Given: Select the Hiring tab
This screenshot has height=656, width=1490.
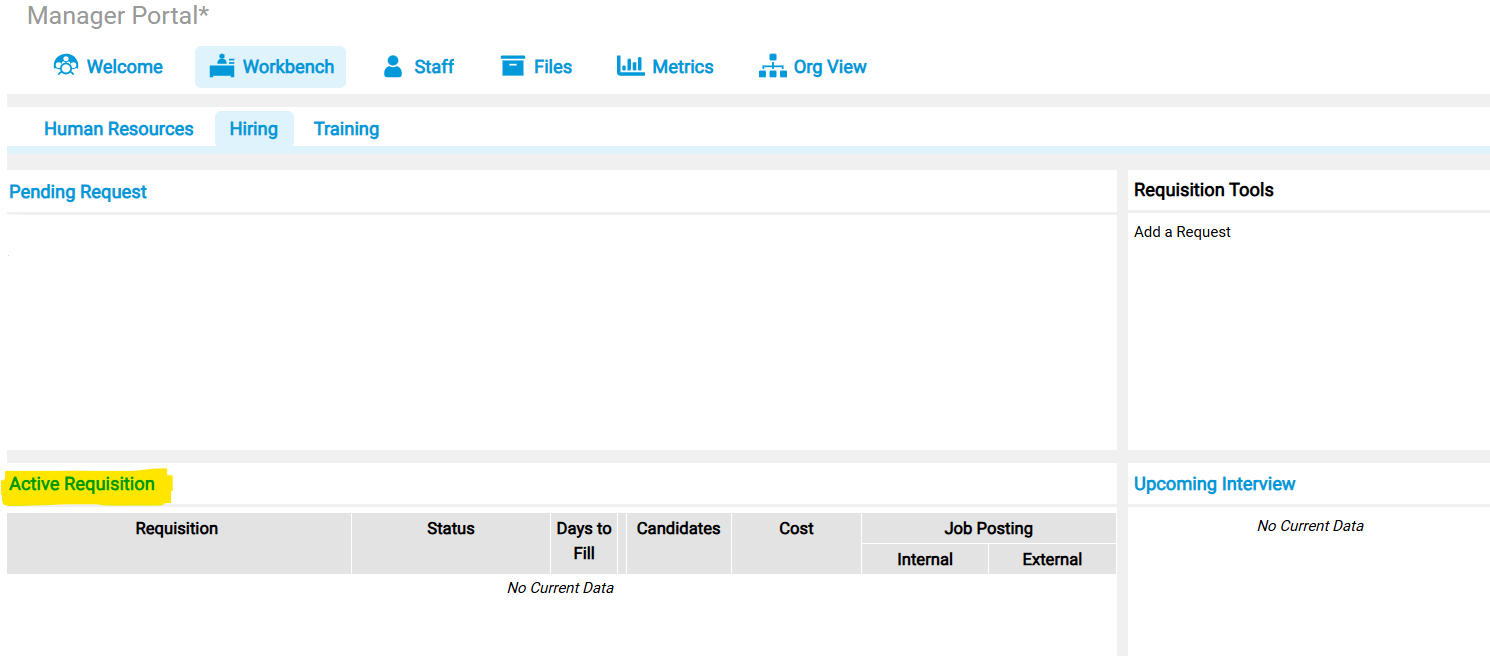Looking at the screenshot, I should coord(254,129).
